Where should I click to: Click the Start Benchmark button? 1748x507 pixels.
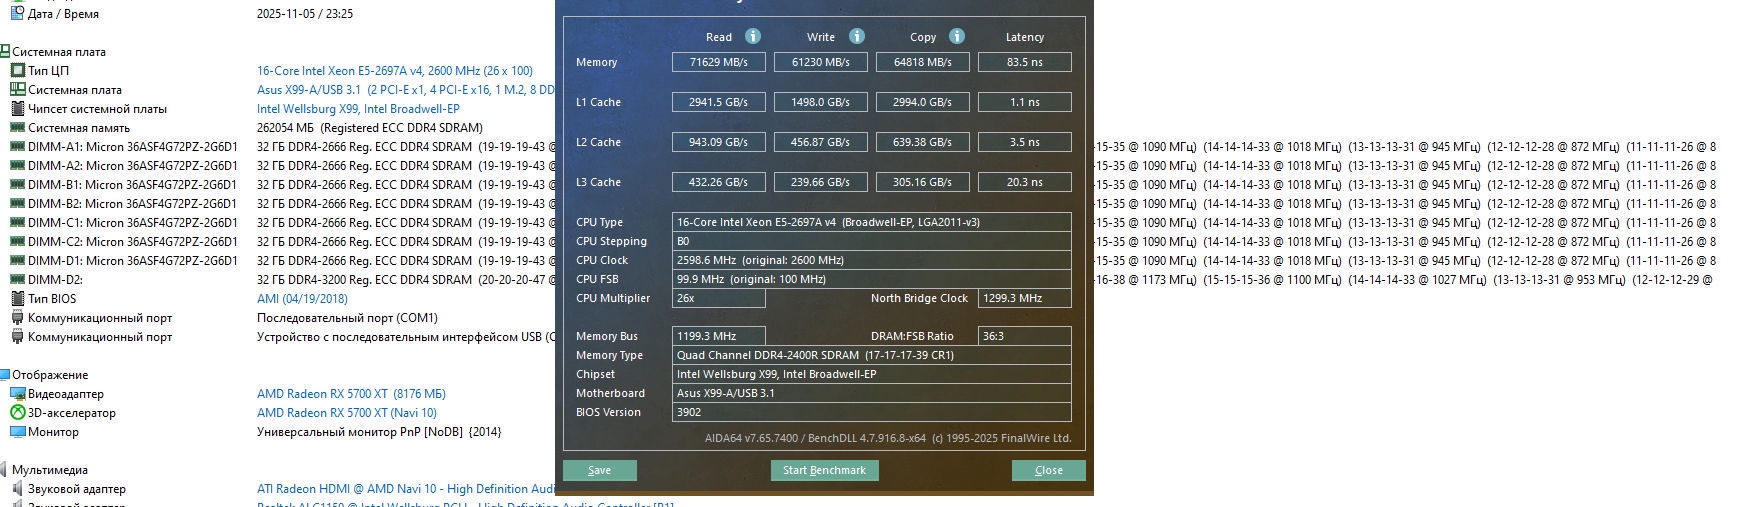(824, 470)
